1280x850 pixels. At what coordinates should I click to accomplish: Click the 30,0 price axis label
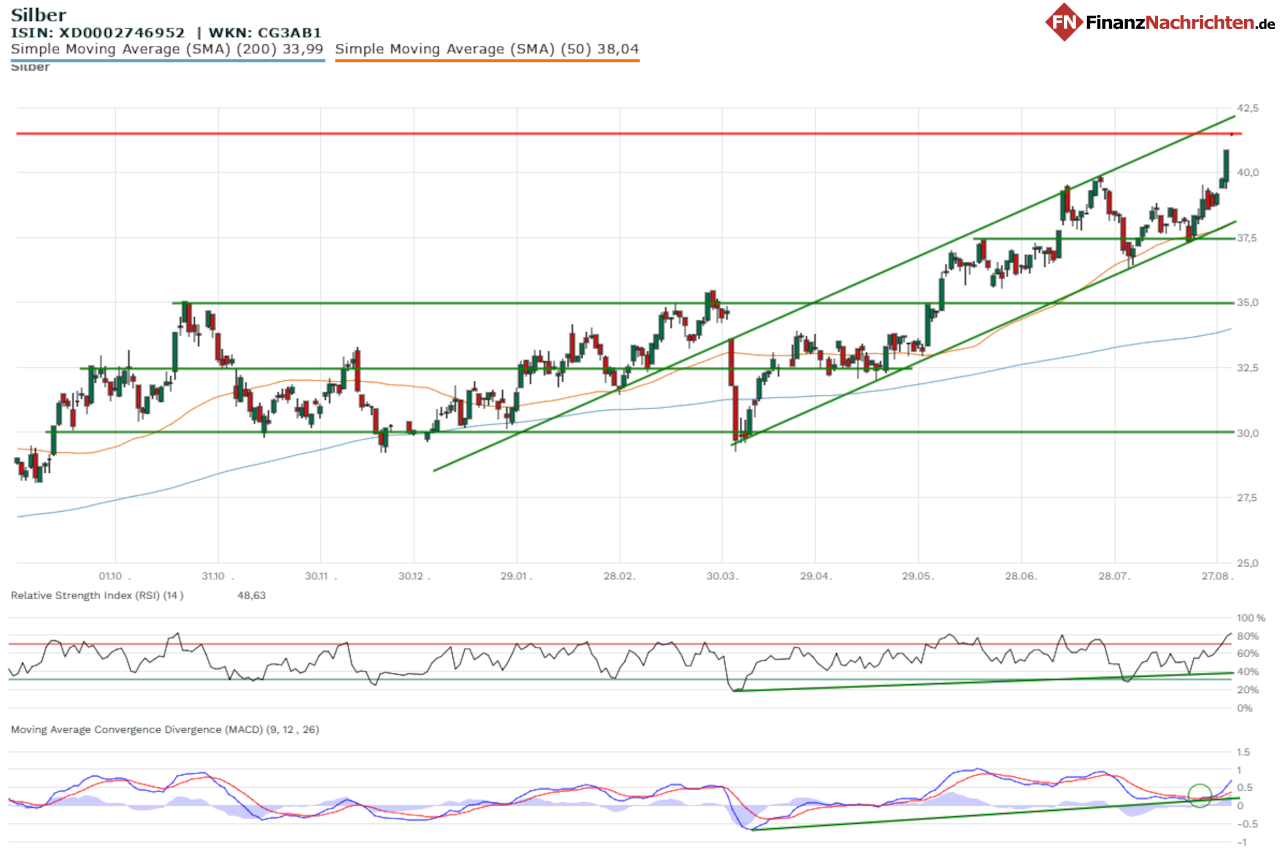(x=1248, y=433)
